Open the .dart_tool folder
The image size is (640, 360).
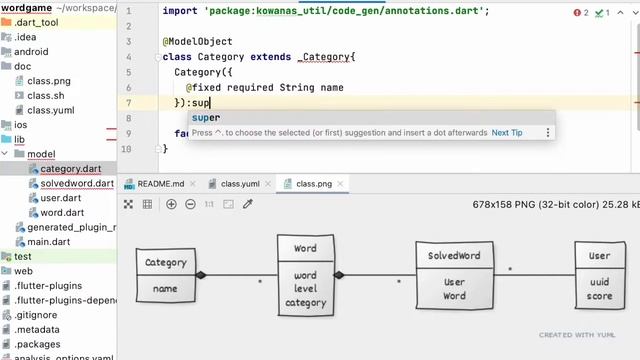(x=36, y=22)
